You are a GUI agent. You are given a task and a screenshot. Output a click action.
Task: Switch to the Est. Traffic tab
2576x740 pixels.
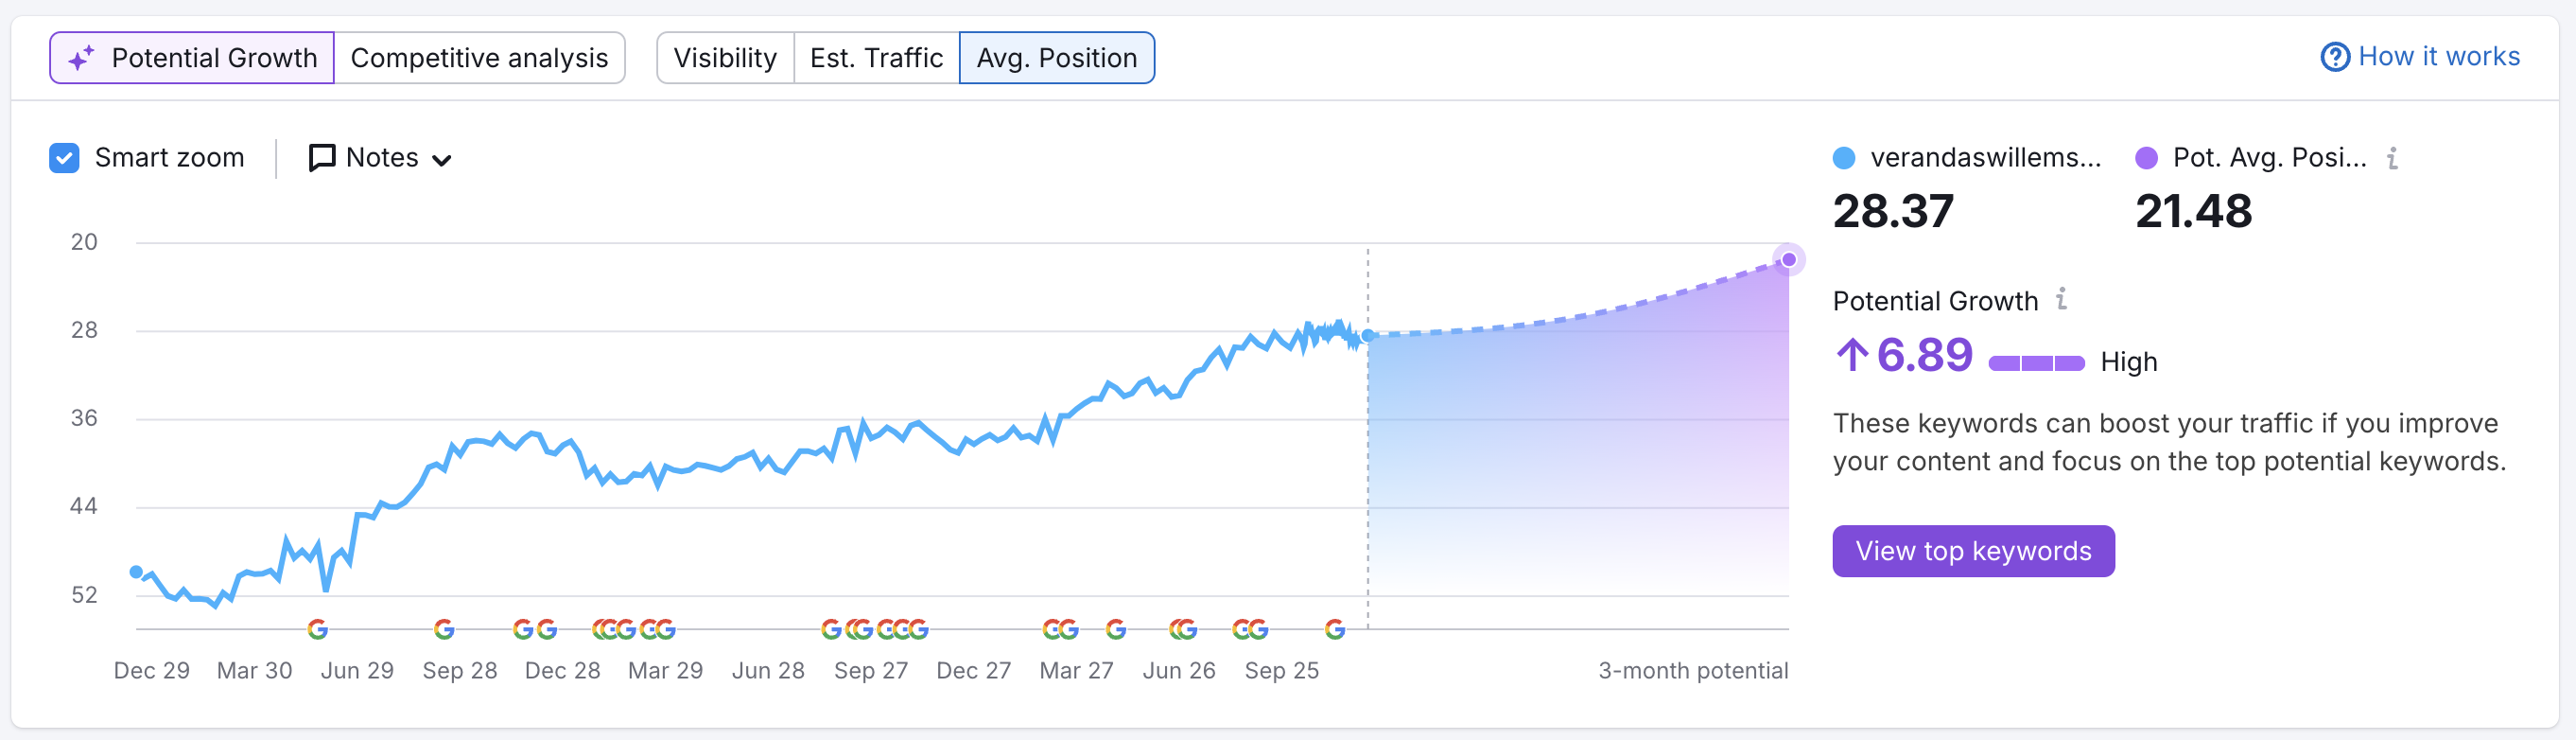pyautogui.click(x=875, y=57)
